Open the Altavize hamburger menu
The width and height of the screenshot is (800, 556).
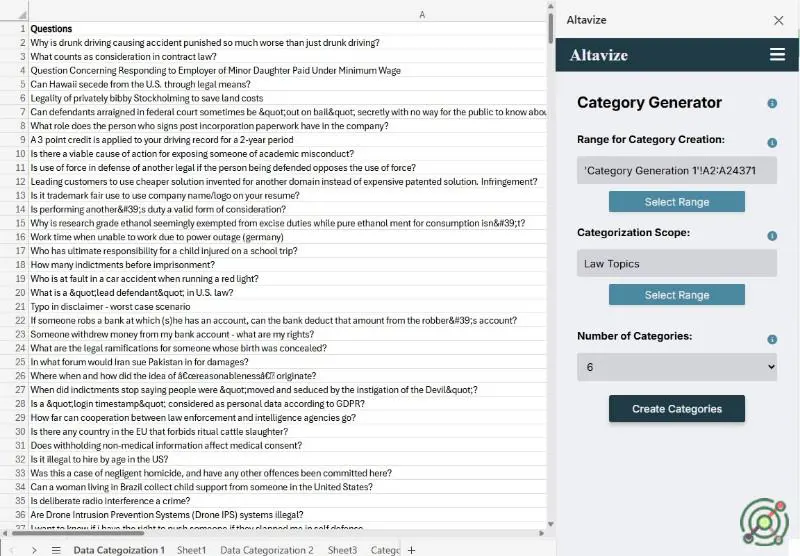777,55
